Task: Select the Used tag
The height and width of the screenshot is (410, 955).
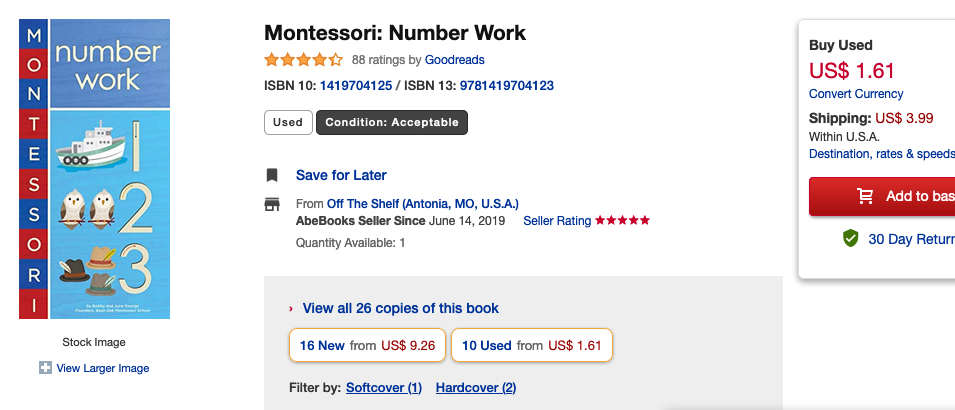Action: pyautogui.click(x=288, y=122)
